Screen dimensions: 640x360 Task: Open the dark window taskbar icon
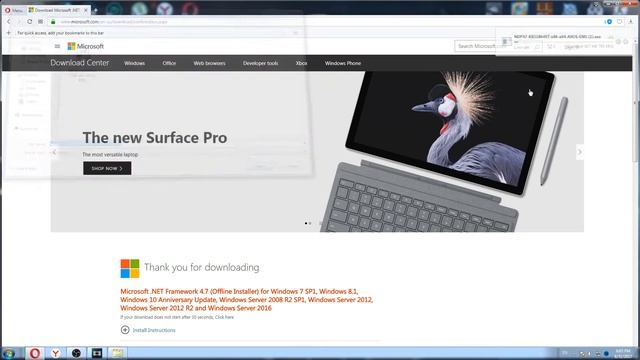(x=97, y=353)
